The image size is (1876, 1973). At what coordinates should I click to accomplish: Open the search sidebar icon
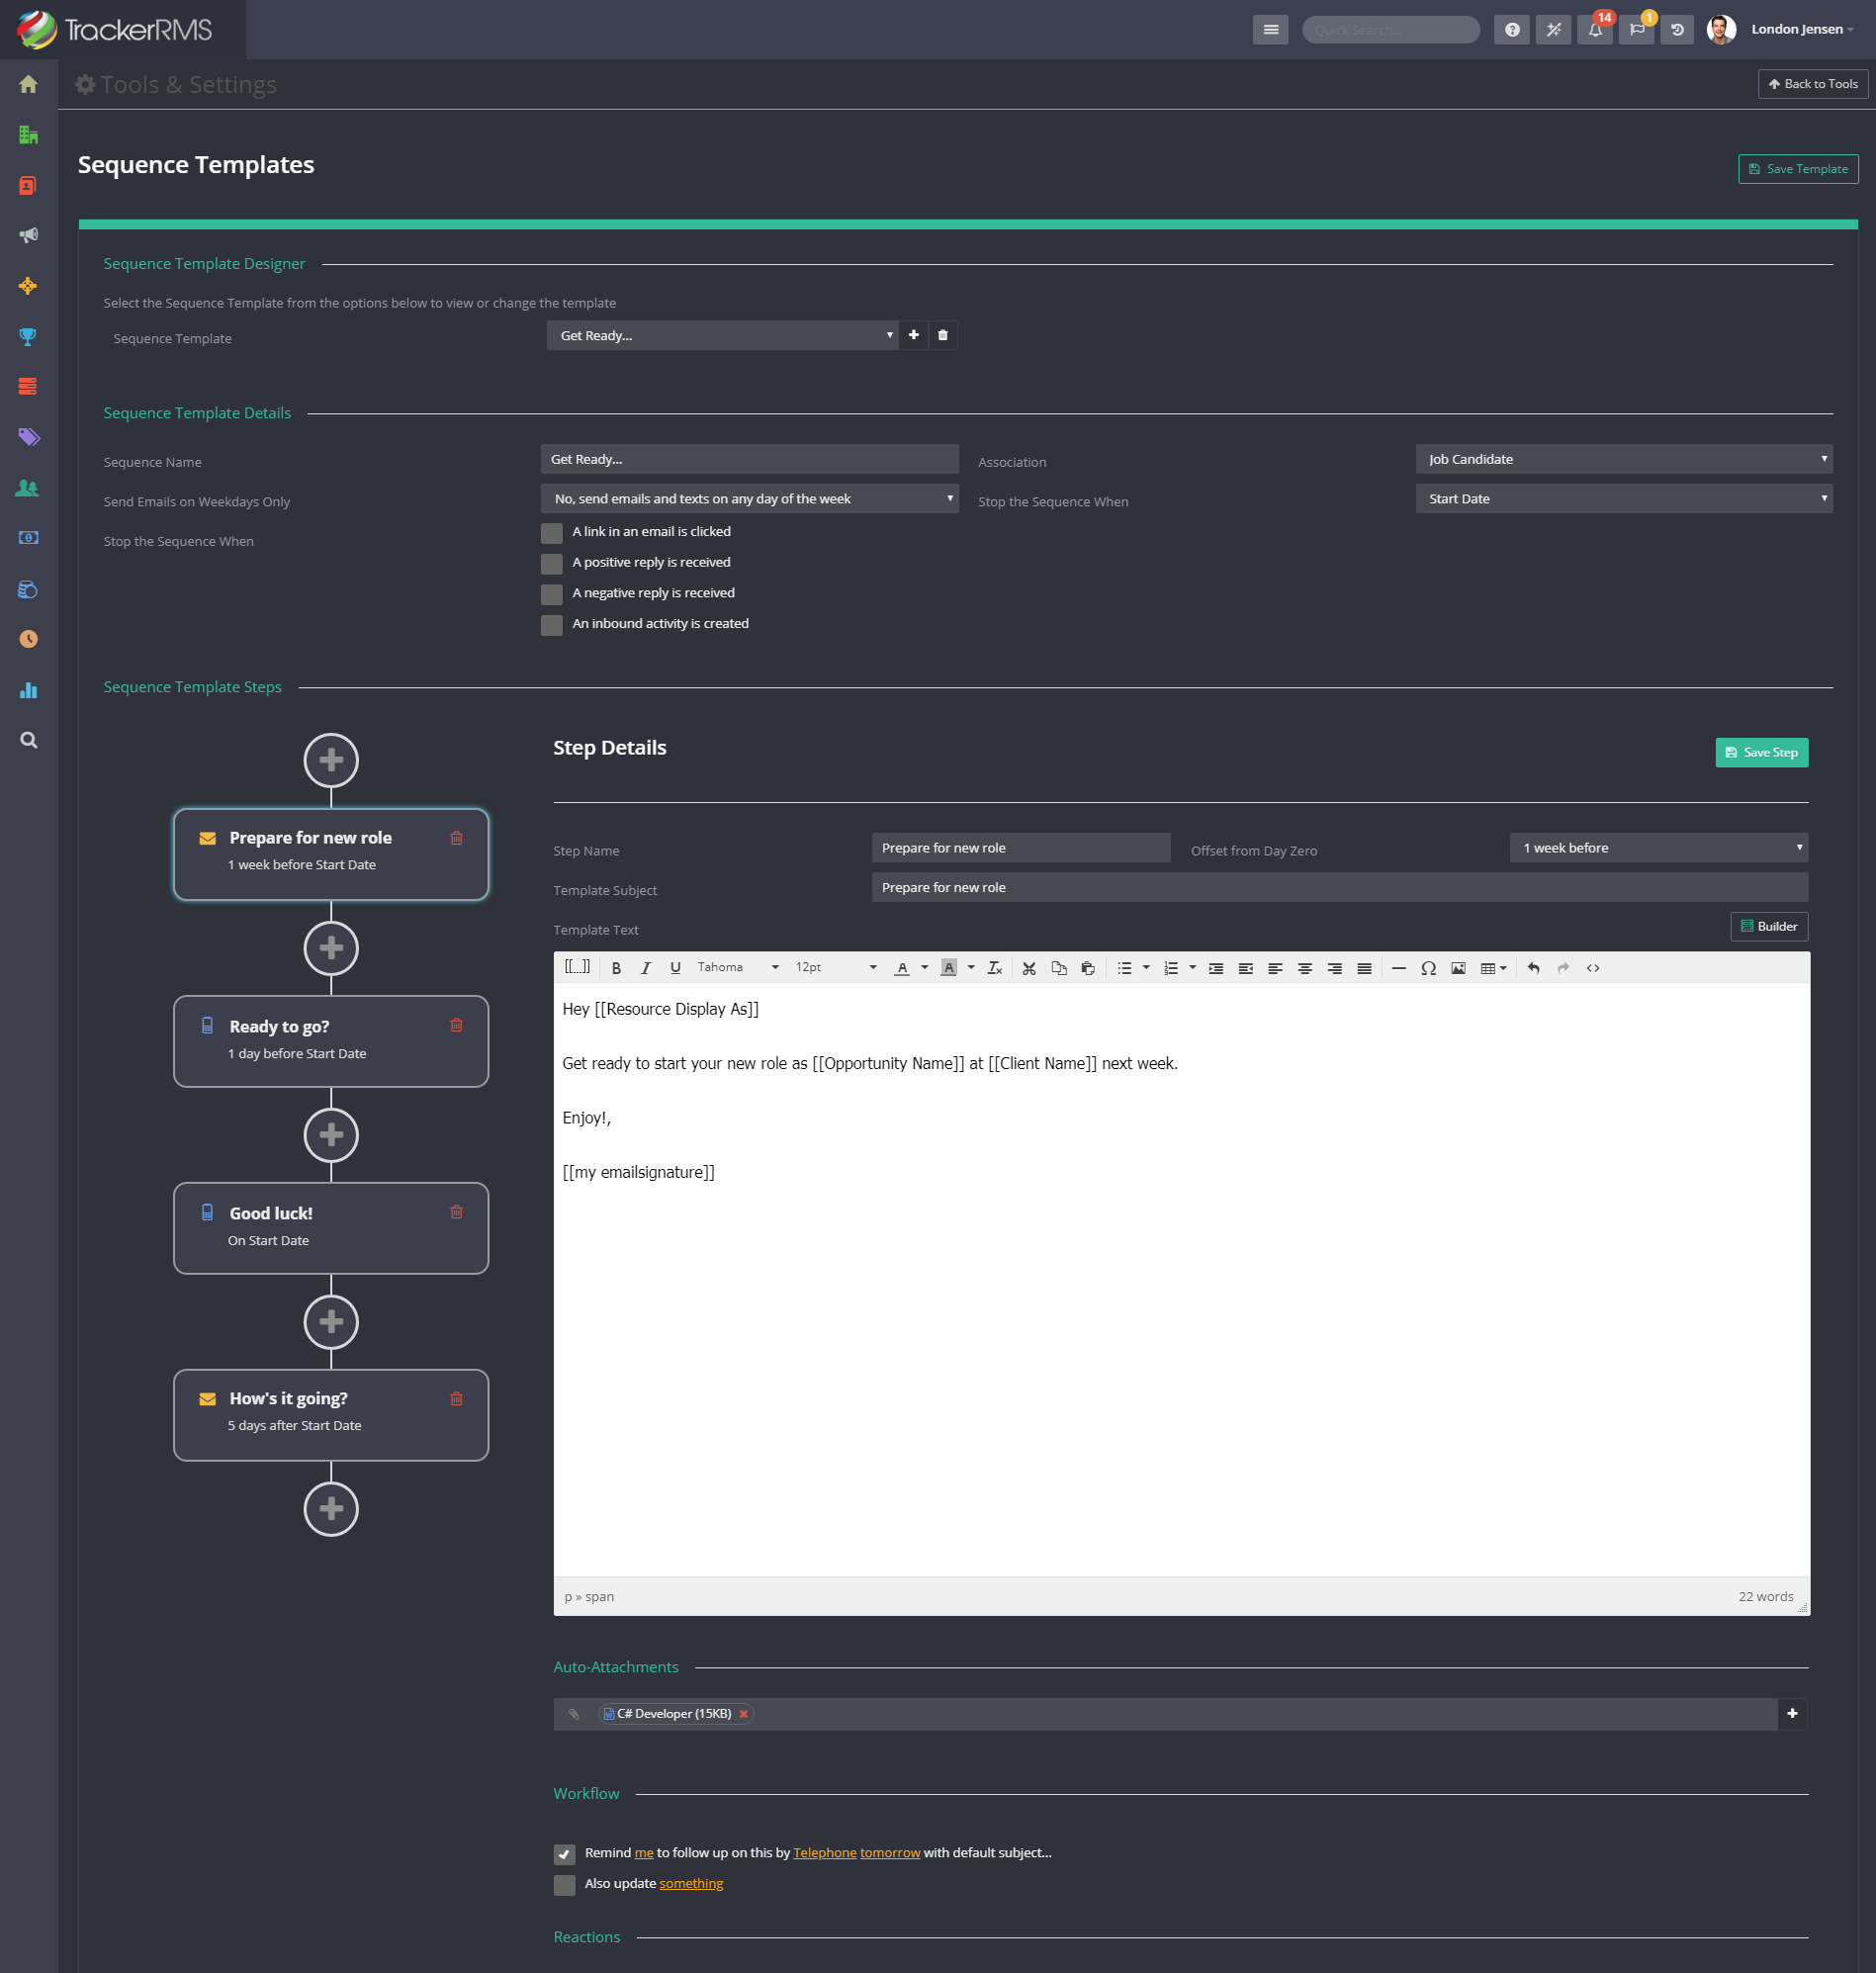click(x=28, y=740)
